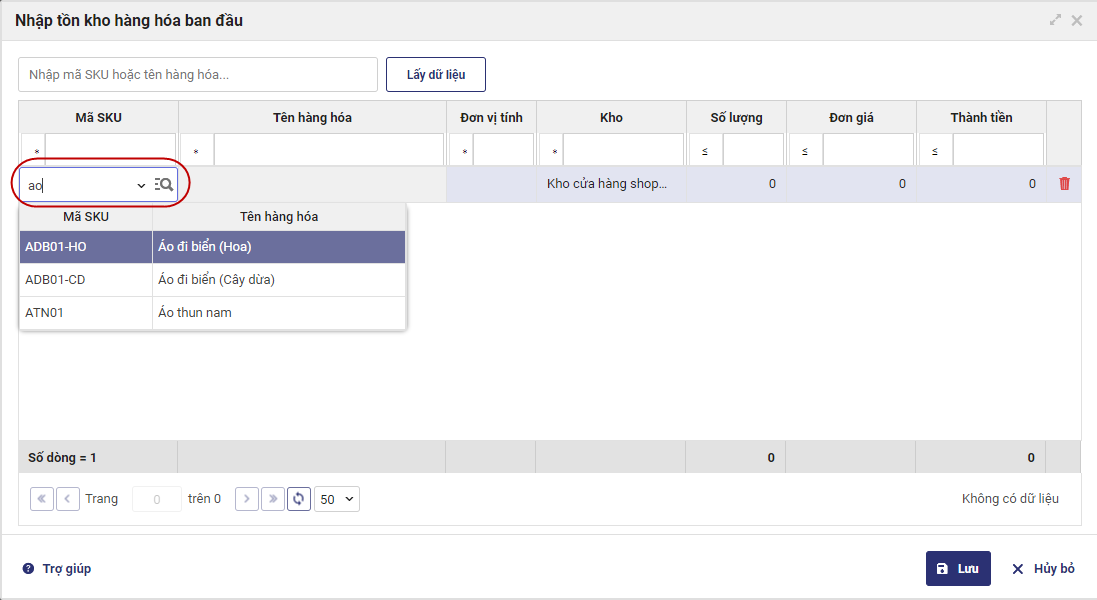Screen dimensions: 1097x600
Task: Click the expand dialog icon in header
Action: (1055, 20)
